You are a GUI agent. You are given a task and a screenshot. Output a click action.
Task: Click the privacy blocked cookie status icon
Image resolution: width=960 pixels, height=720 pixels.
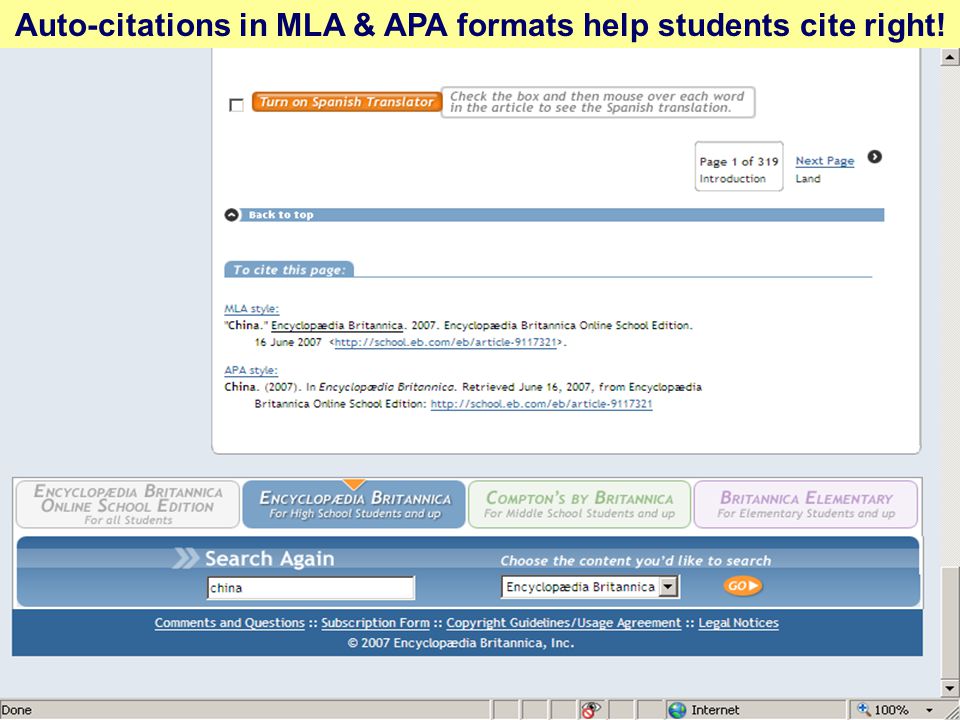coord(590,710)
